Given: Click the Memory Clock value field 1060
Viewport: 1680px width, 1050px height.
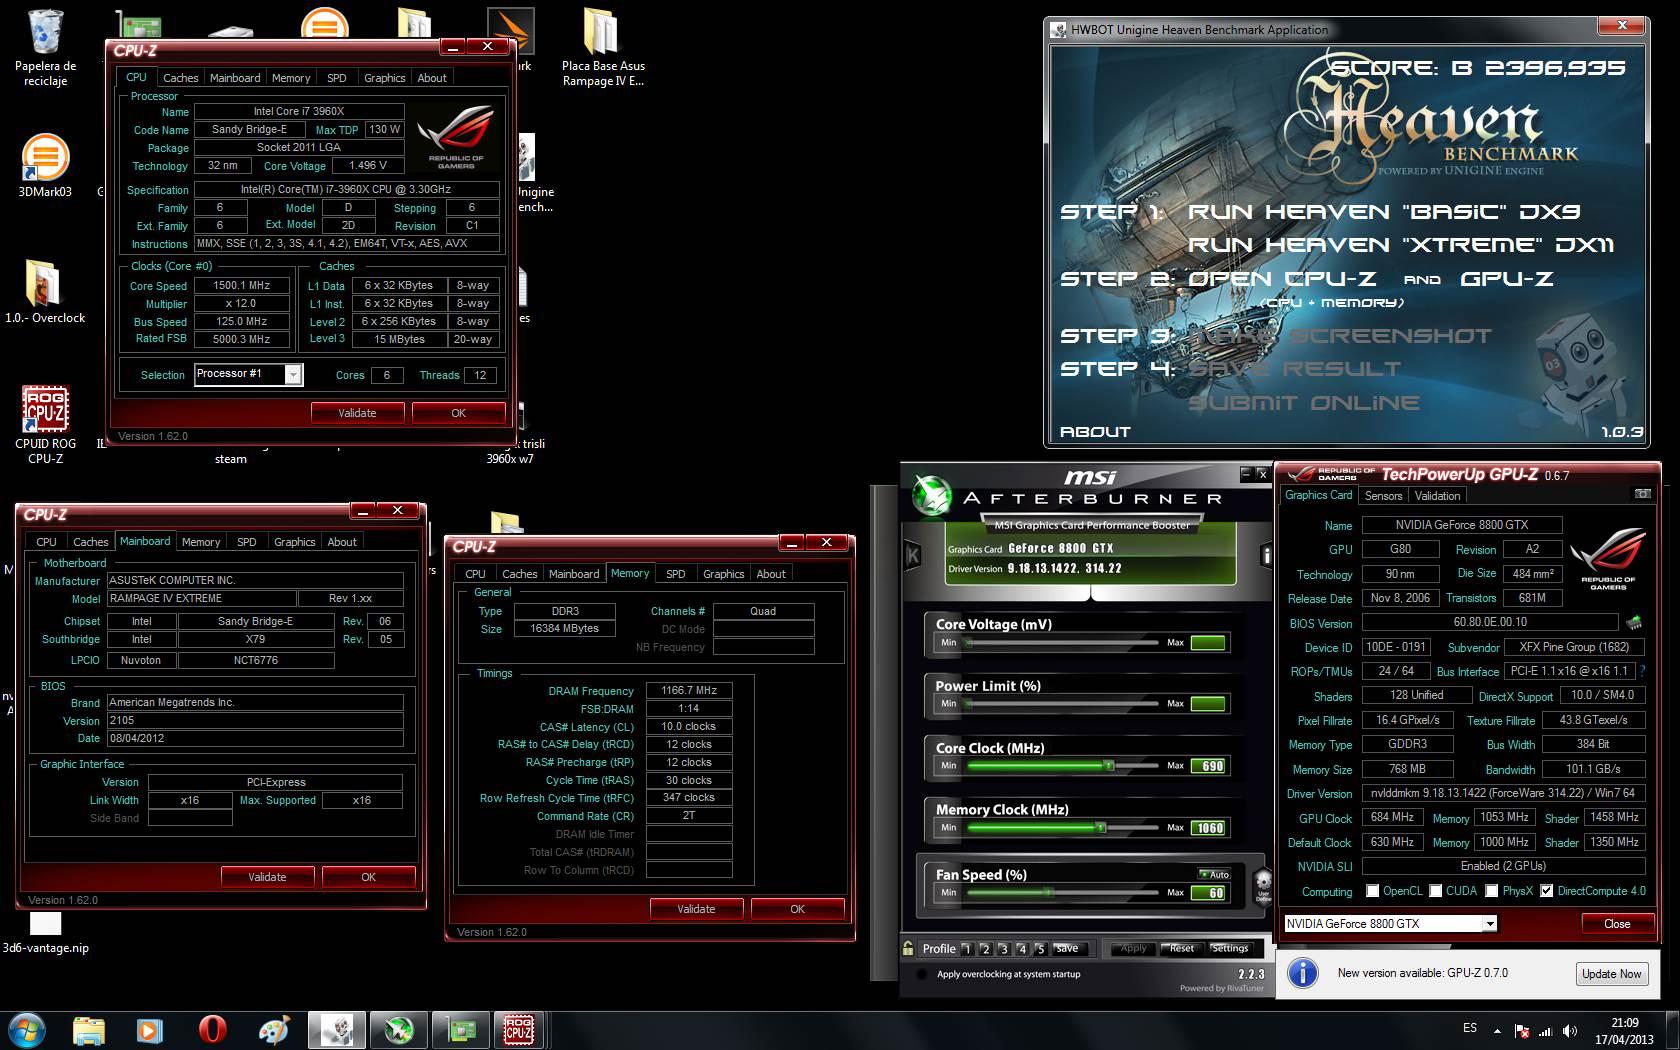Looking at the screenshot, I should 1209,828.
